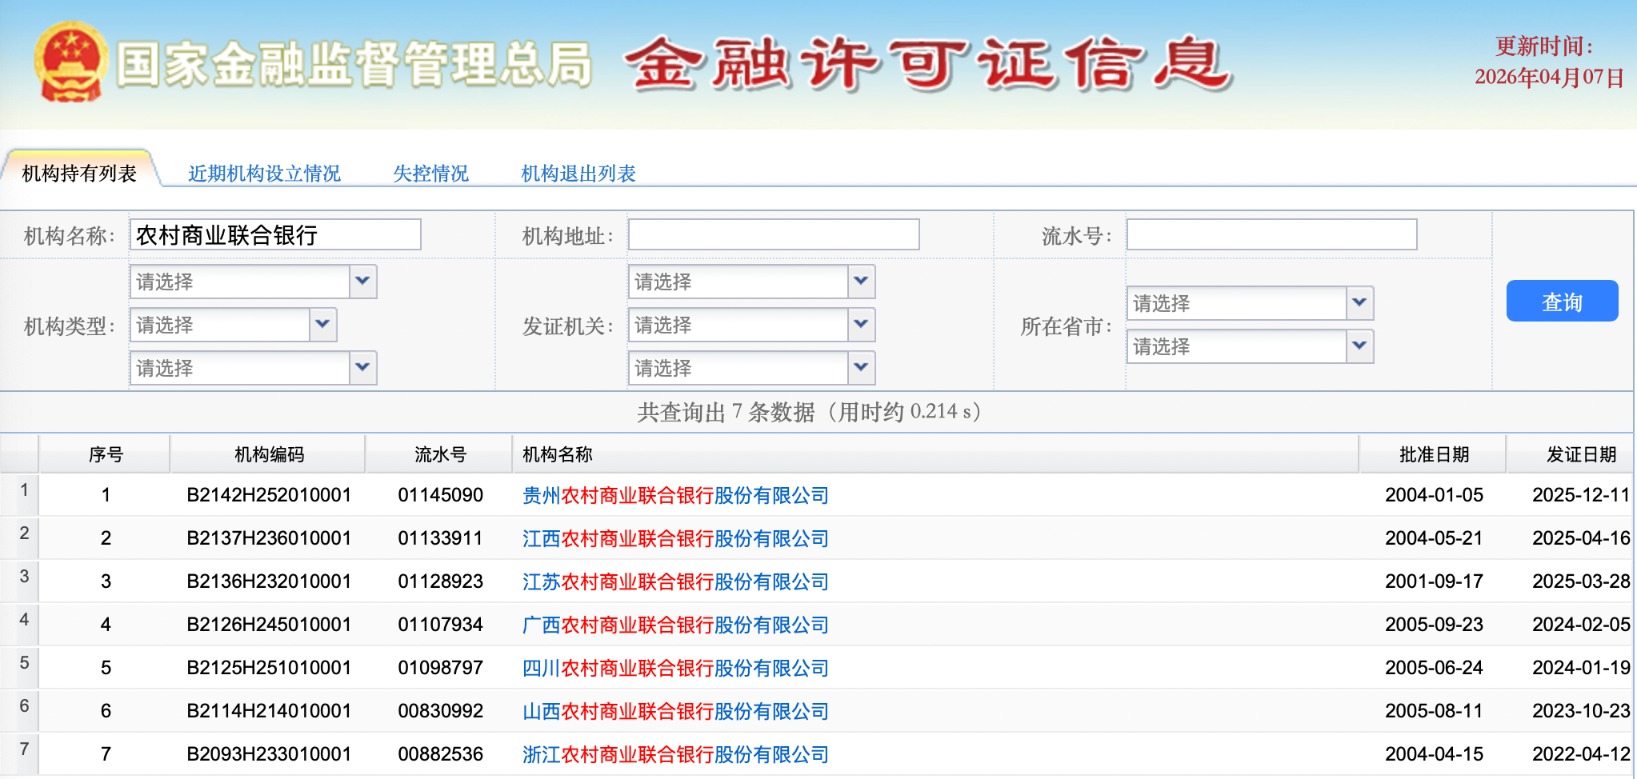Open the 失控情况 tab
The height and width of the screenshot is (779, 1637).
click(430, 173)
